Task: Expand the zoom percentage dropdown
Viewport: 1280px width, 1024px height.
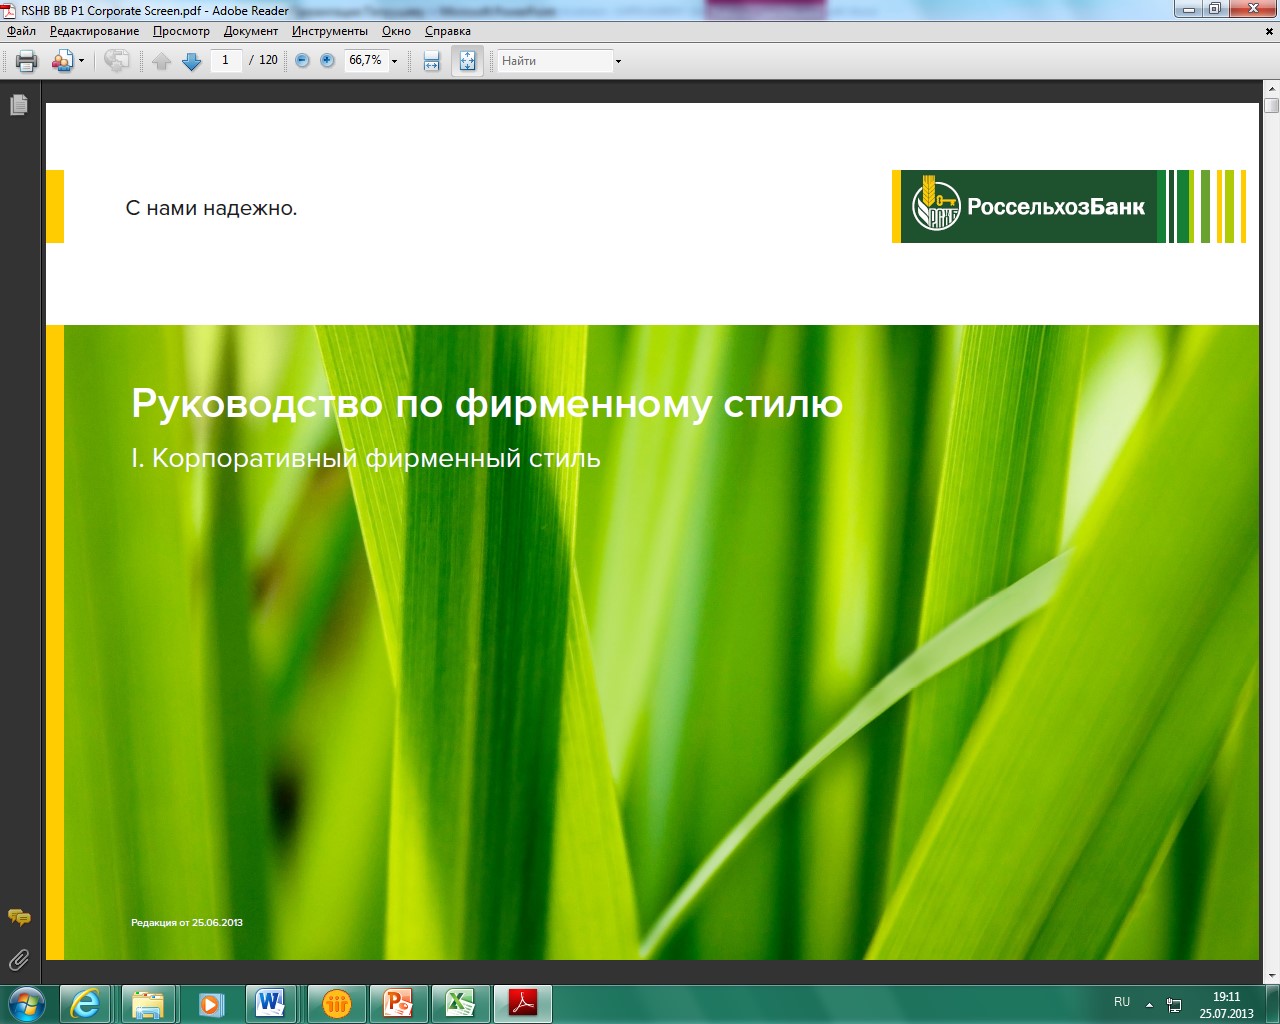Action: (394, 61)
